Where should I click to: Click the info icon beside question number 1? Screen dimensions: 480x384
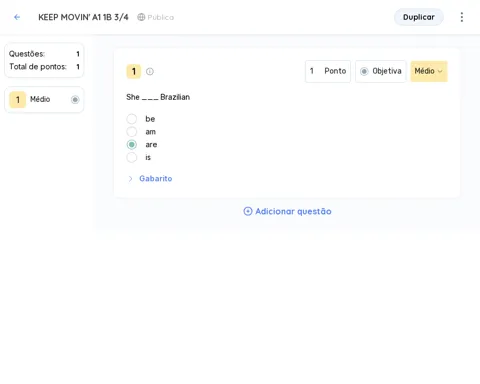click(150, 71)
